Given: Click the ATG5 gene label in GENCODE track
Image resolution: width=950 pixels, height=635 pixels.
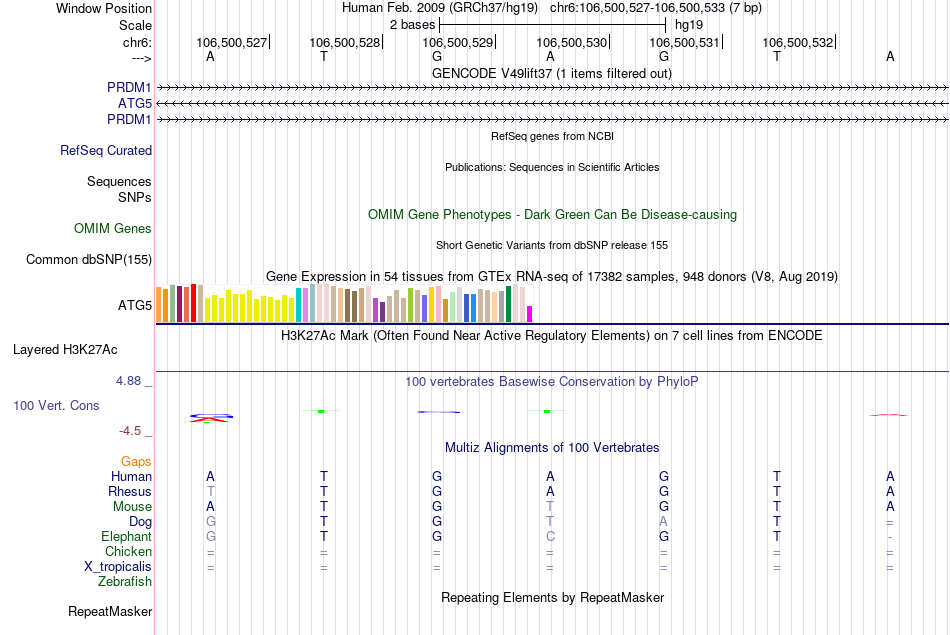Looking at the screenshot, I should [135, 104].
